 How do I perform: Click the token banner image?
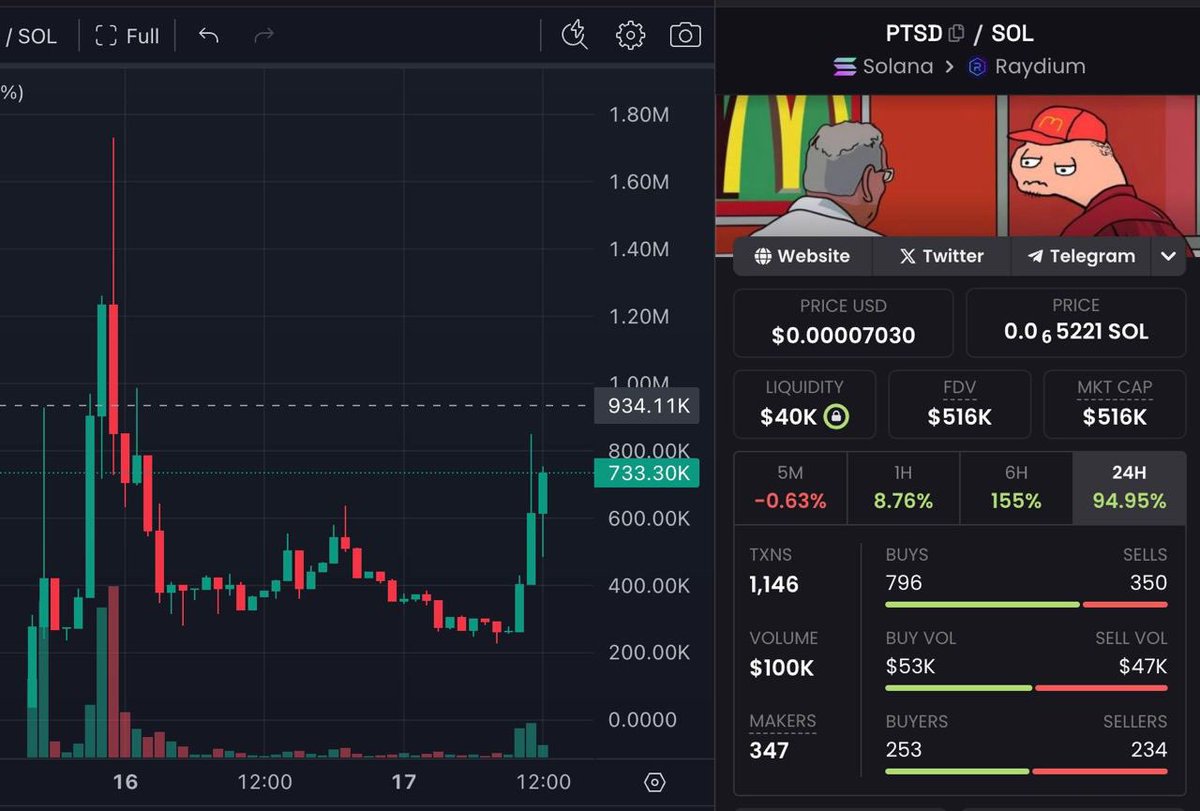tap(957, 165)
